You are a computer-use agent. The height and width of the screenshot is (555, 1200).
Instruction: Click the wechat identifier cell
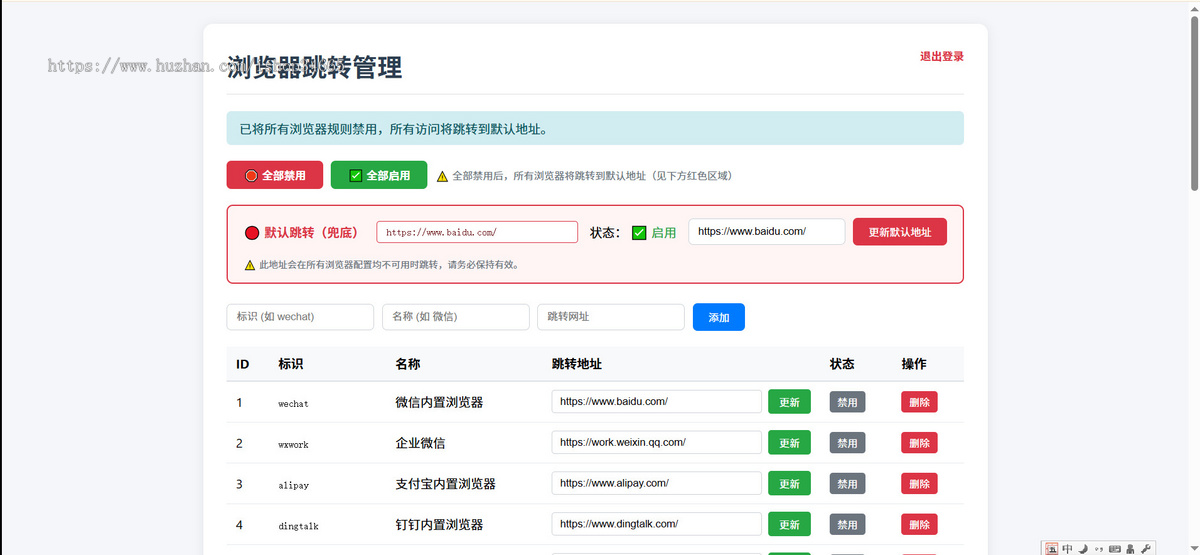294,403
